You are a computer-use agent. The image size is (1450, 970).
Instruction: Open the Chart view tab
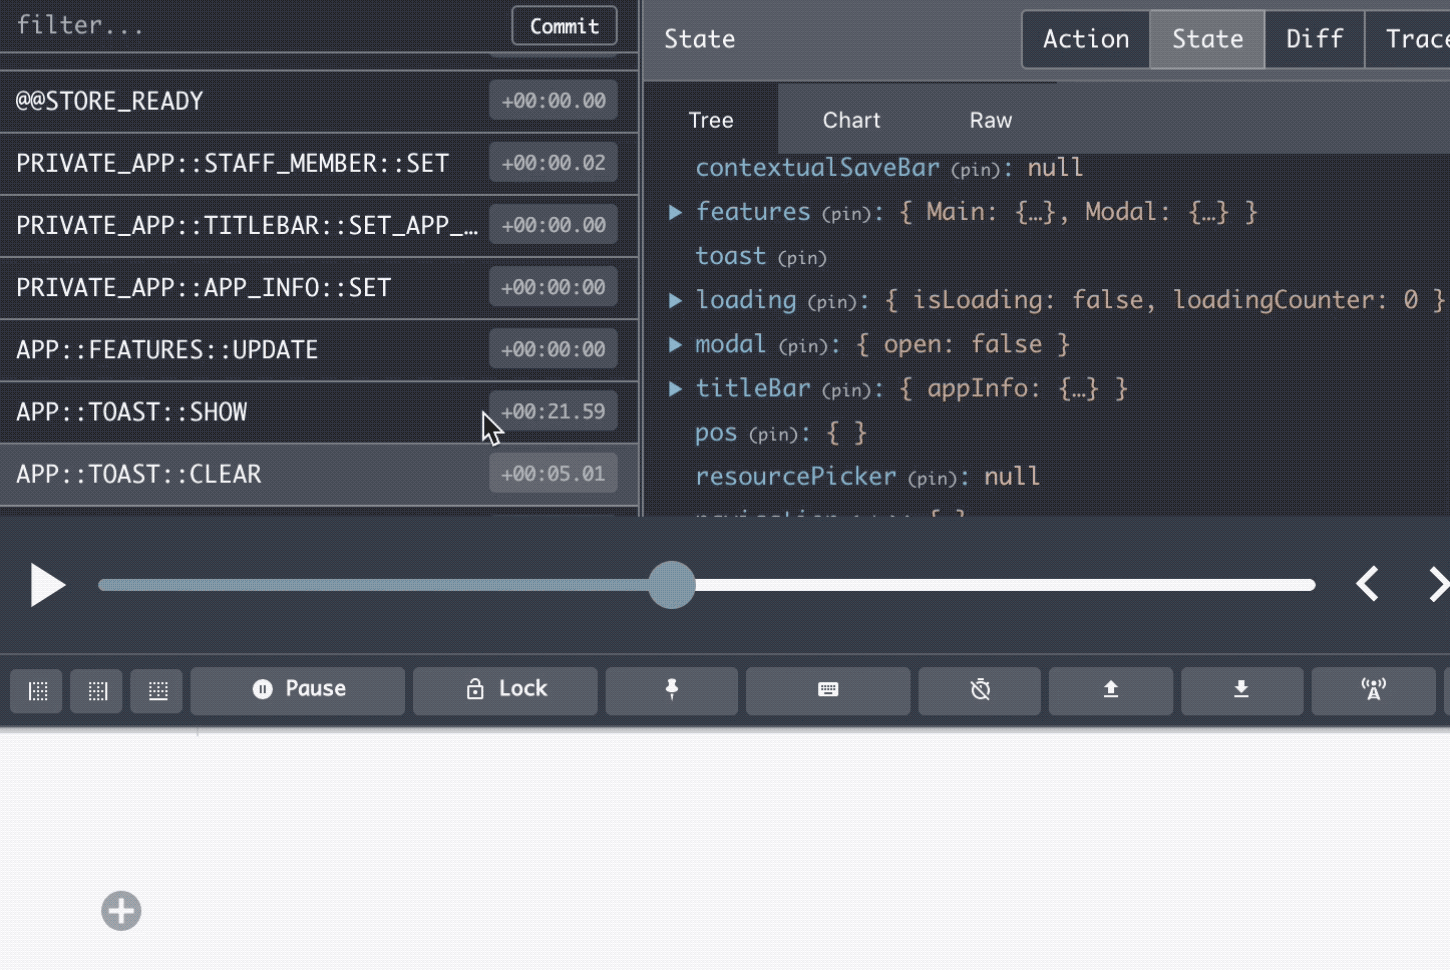pos(851,120)
